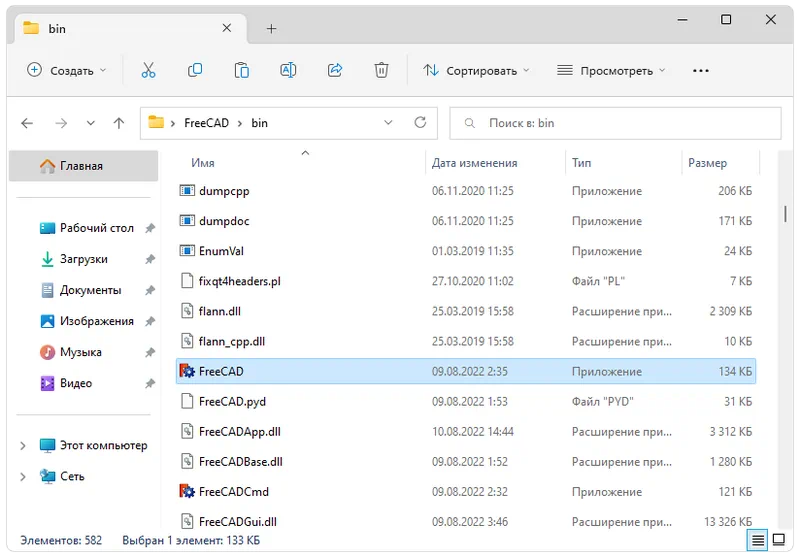The width and height of the screenshot is (800, 557).
Task: Open Главная in sidebar
Action: (84, 166)
